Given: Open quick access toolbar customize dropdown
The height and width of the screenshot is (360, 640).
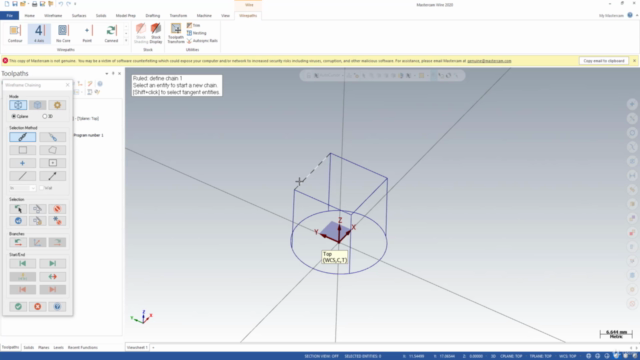Looking at the screenshot, I should pyautogui.click(x=75, y=4).
